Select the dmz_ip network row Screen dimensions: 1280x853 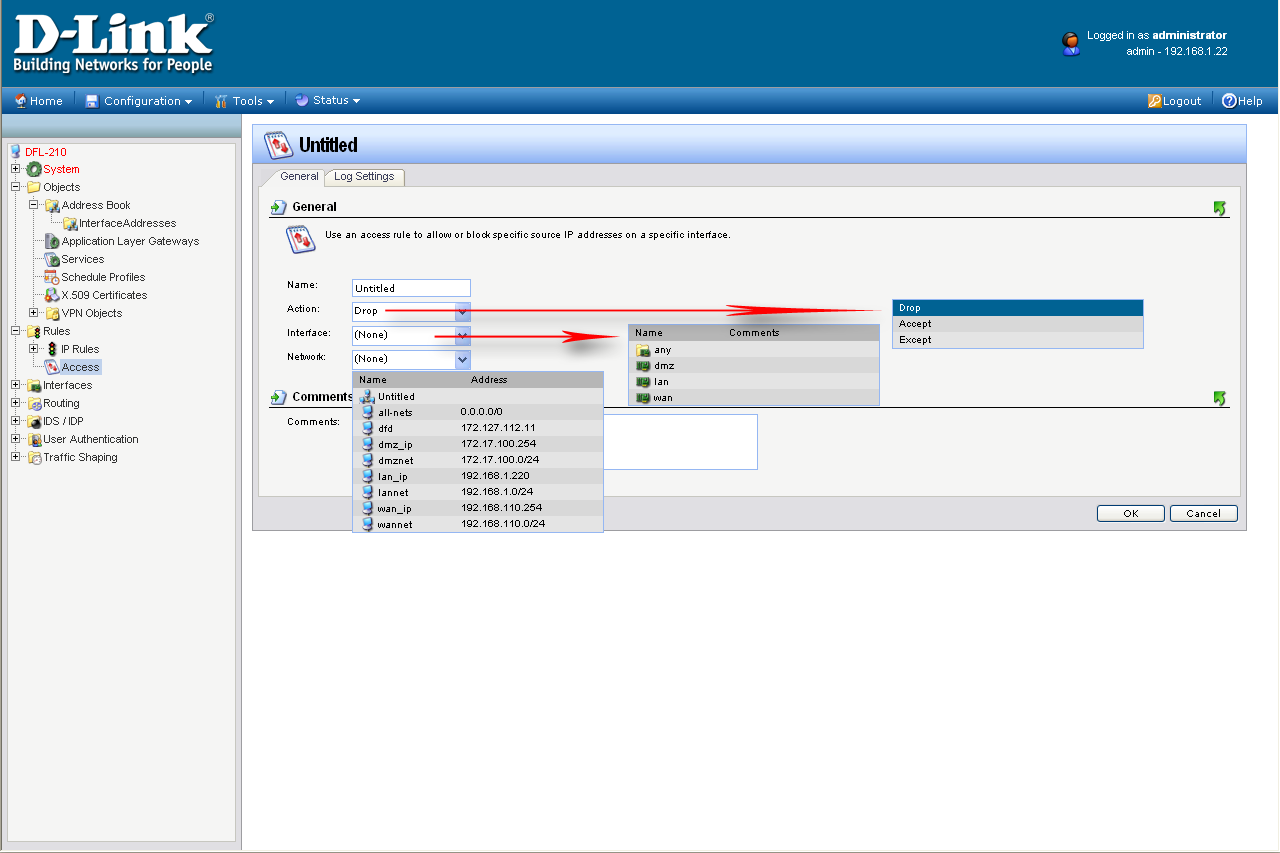[478, 445]
